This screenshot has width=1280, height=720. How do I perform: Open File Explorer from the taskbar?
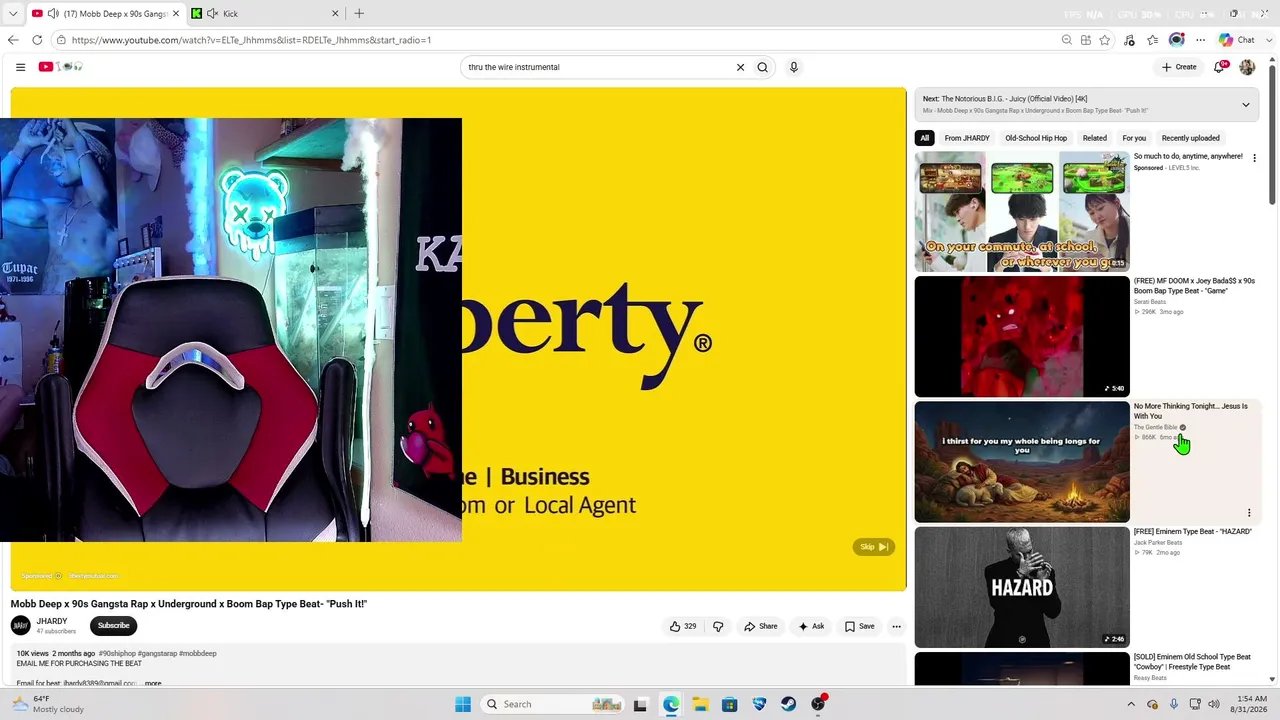pyautogui.click(x=700, y=704)
